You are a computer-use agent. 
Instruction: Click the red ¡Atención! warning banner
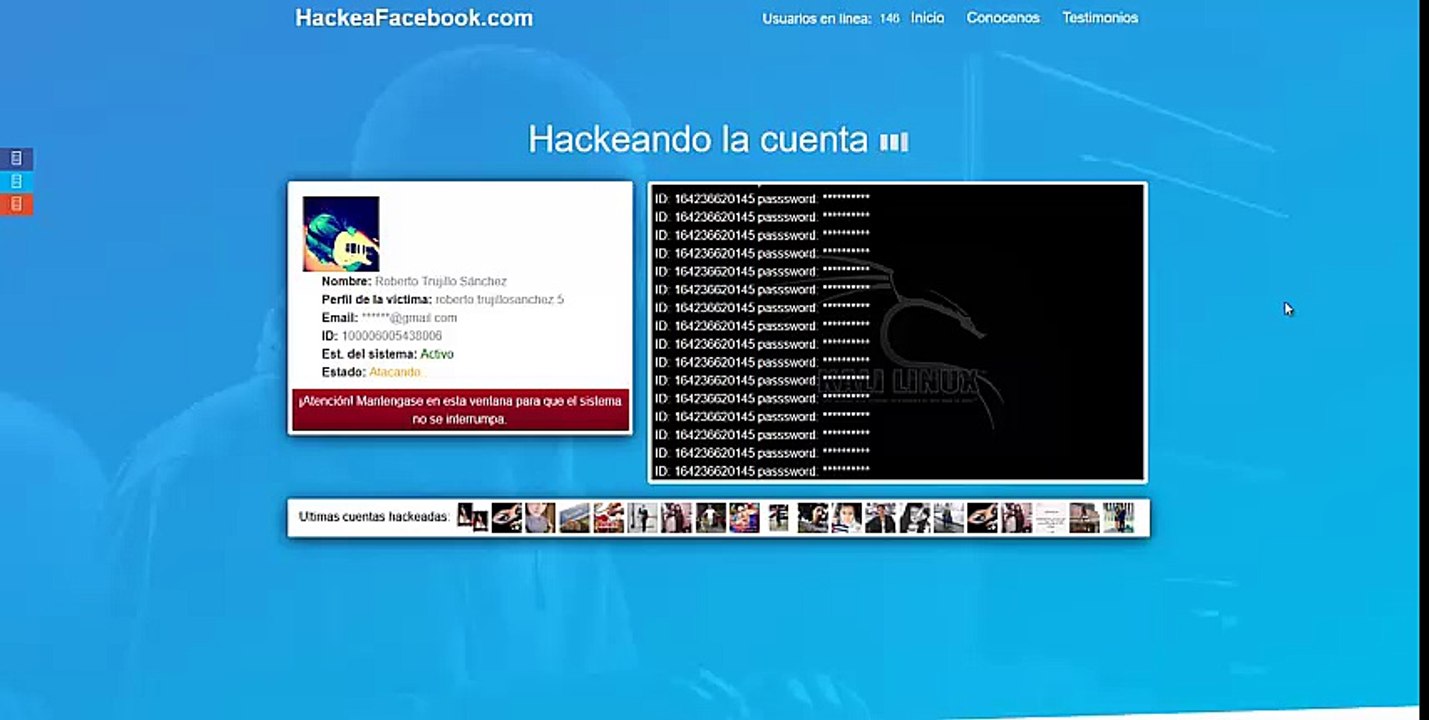pyautogui.click(x=460, y=410)
